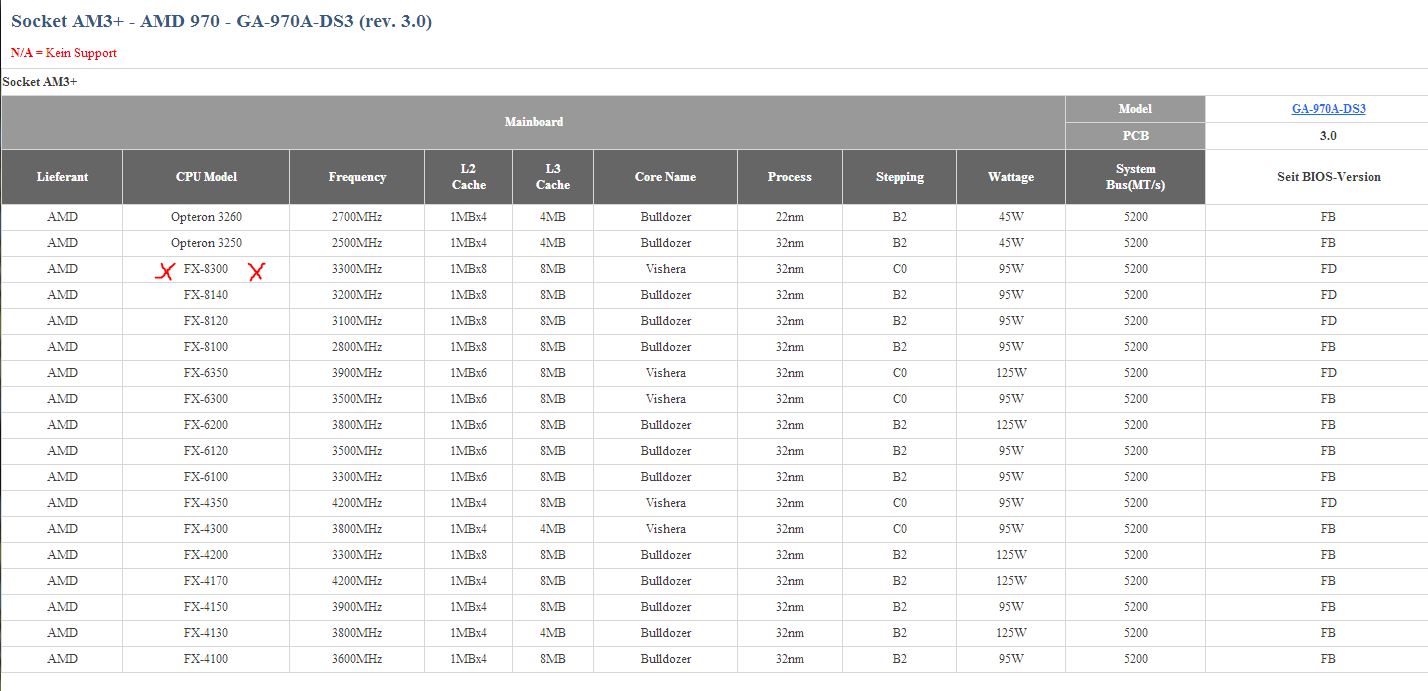The height and width of the screenshot is (691, 1428).
Task: Select the "FX-4170" CPU model cell
Action: pos(206,581)
